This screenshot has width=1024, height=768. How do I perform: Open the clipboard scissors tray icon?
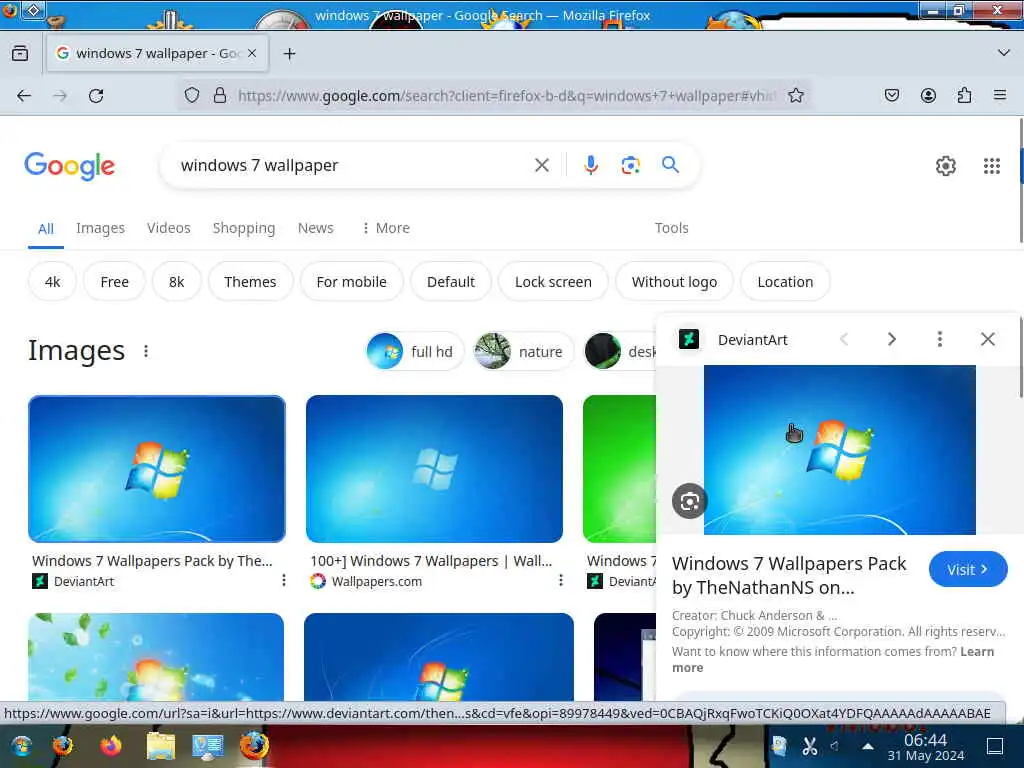tap(810, 745)
